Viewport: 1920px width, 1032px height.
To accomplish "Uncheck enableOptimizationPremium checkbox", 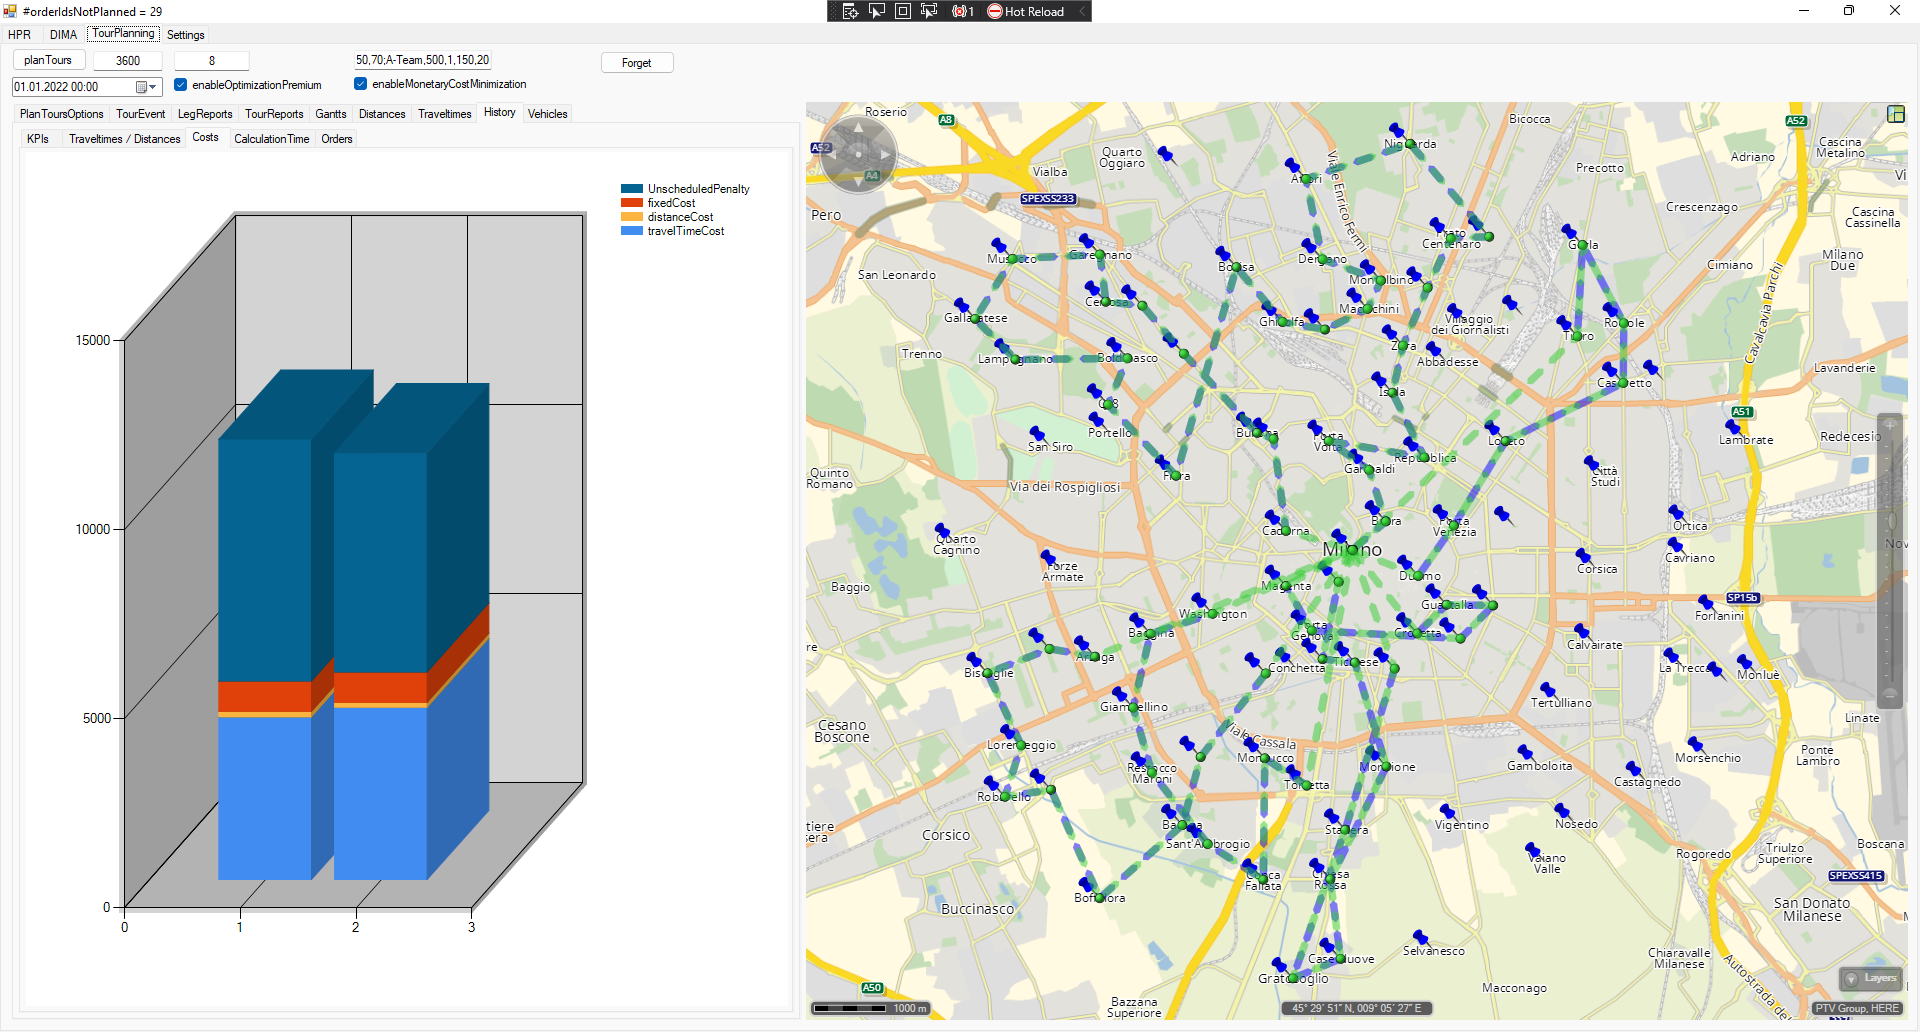I will click(x=181, y=85).
